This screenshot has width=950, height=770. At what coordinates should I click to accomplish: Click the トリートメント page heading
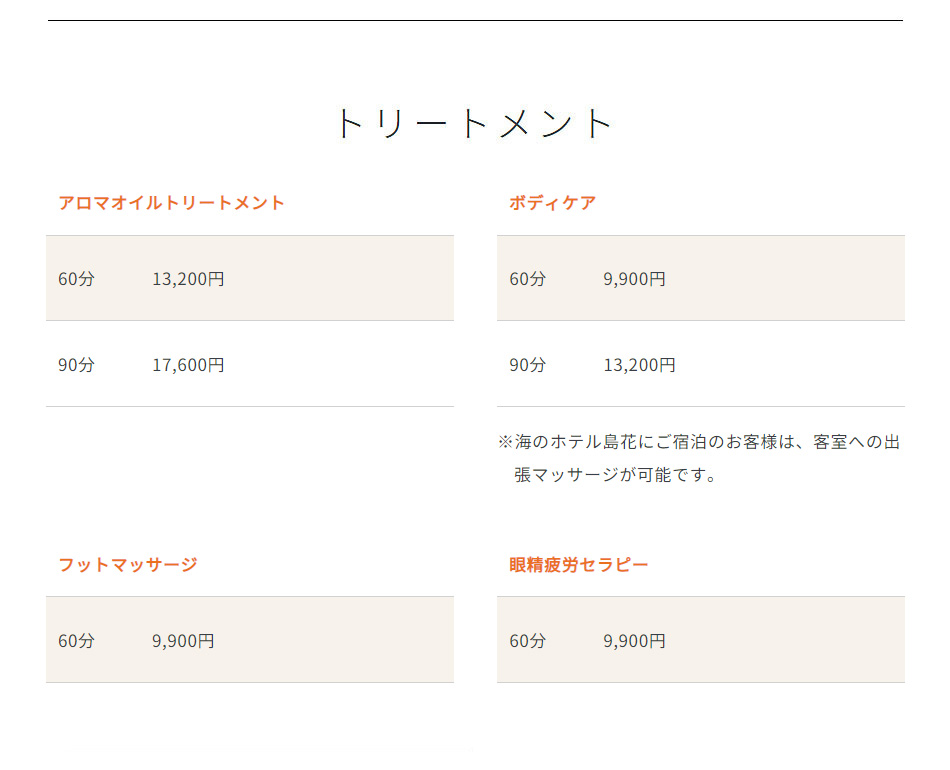pyautogui.click(x=474, y=124)
